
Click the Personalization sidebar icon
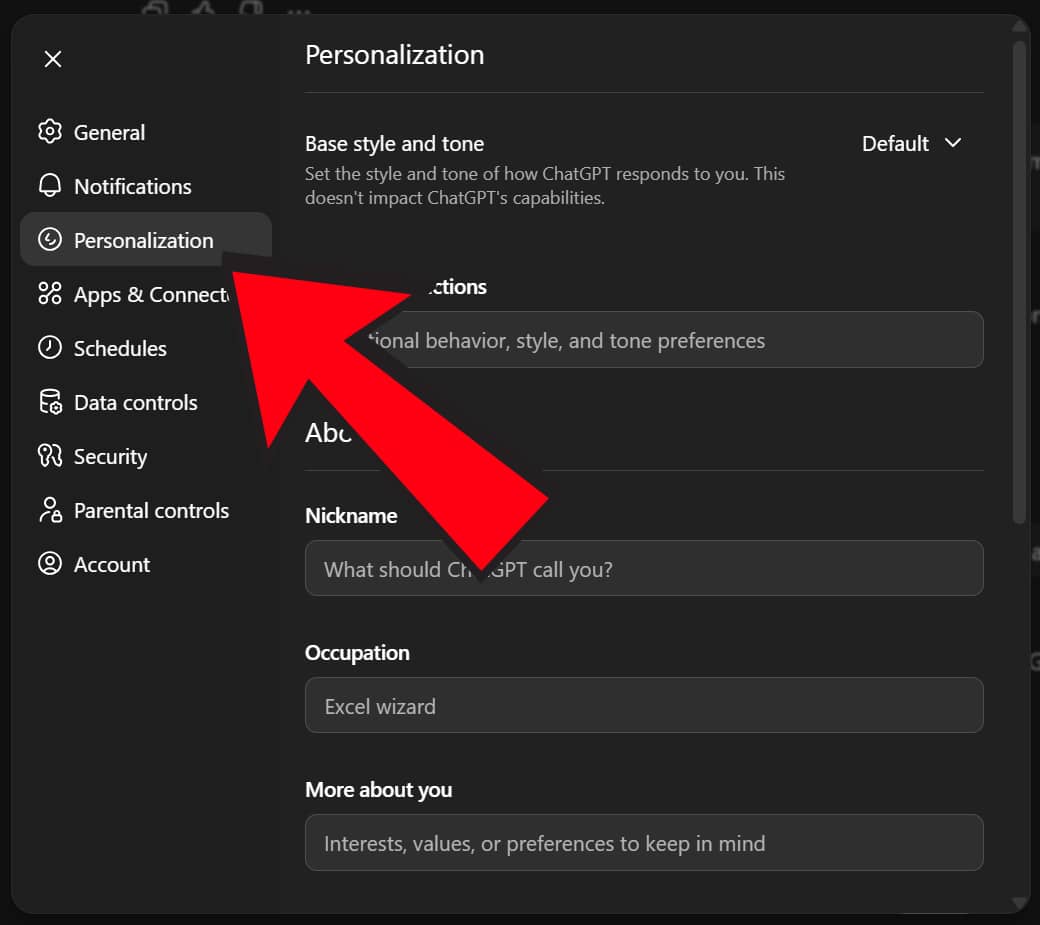tap(50, 240)
